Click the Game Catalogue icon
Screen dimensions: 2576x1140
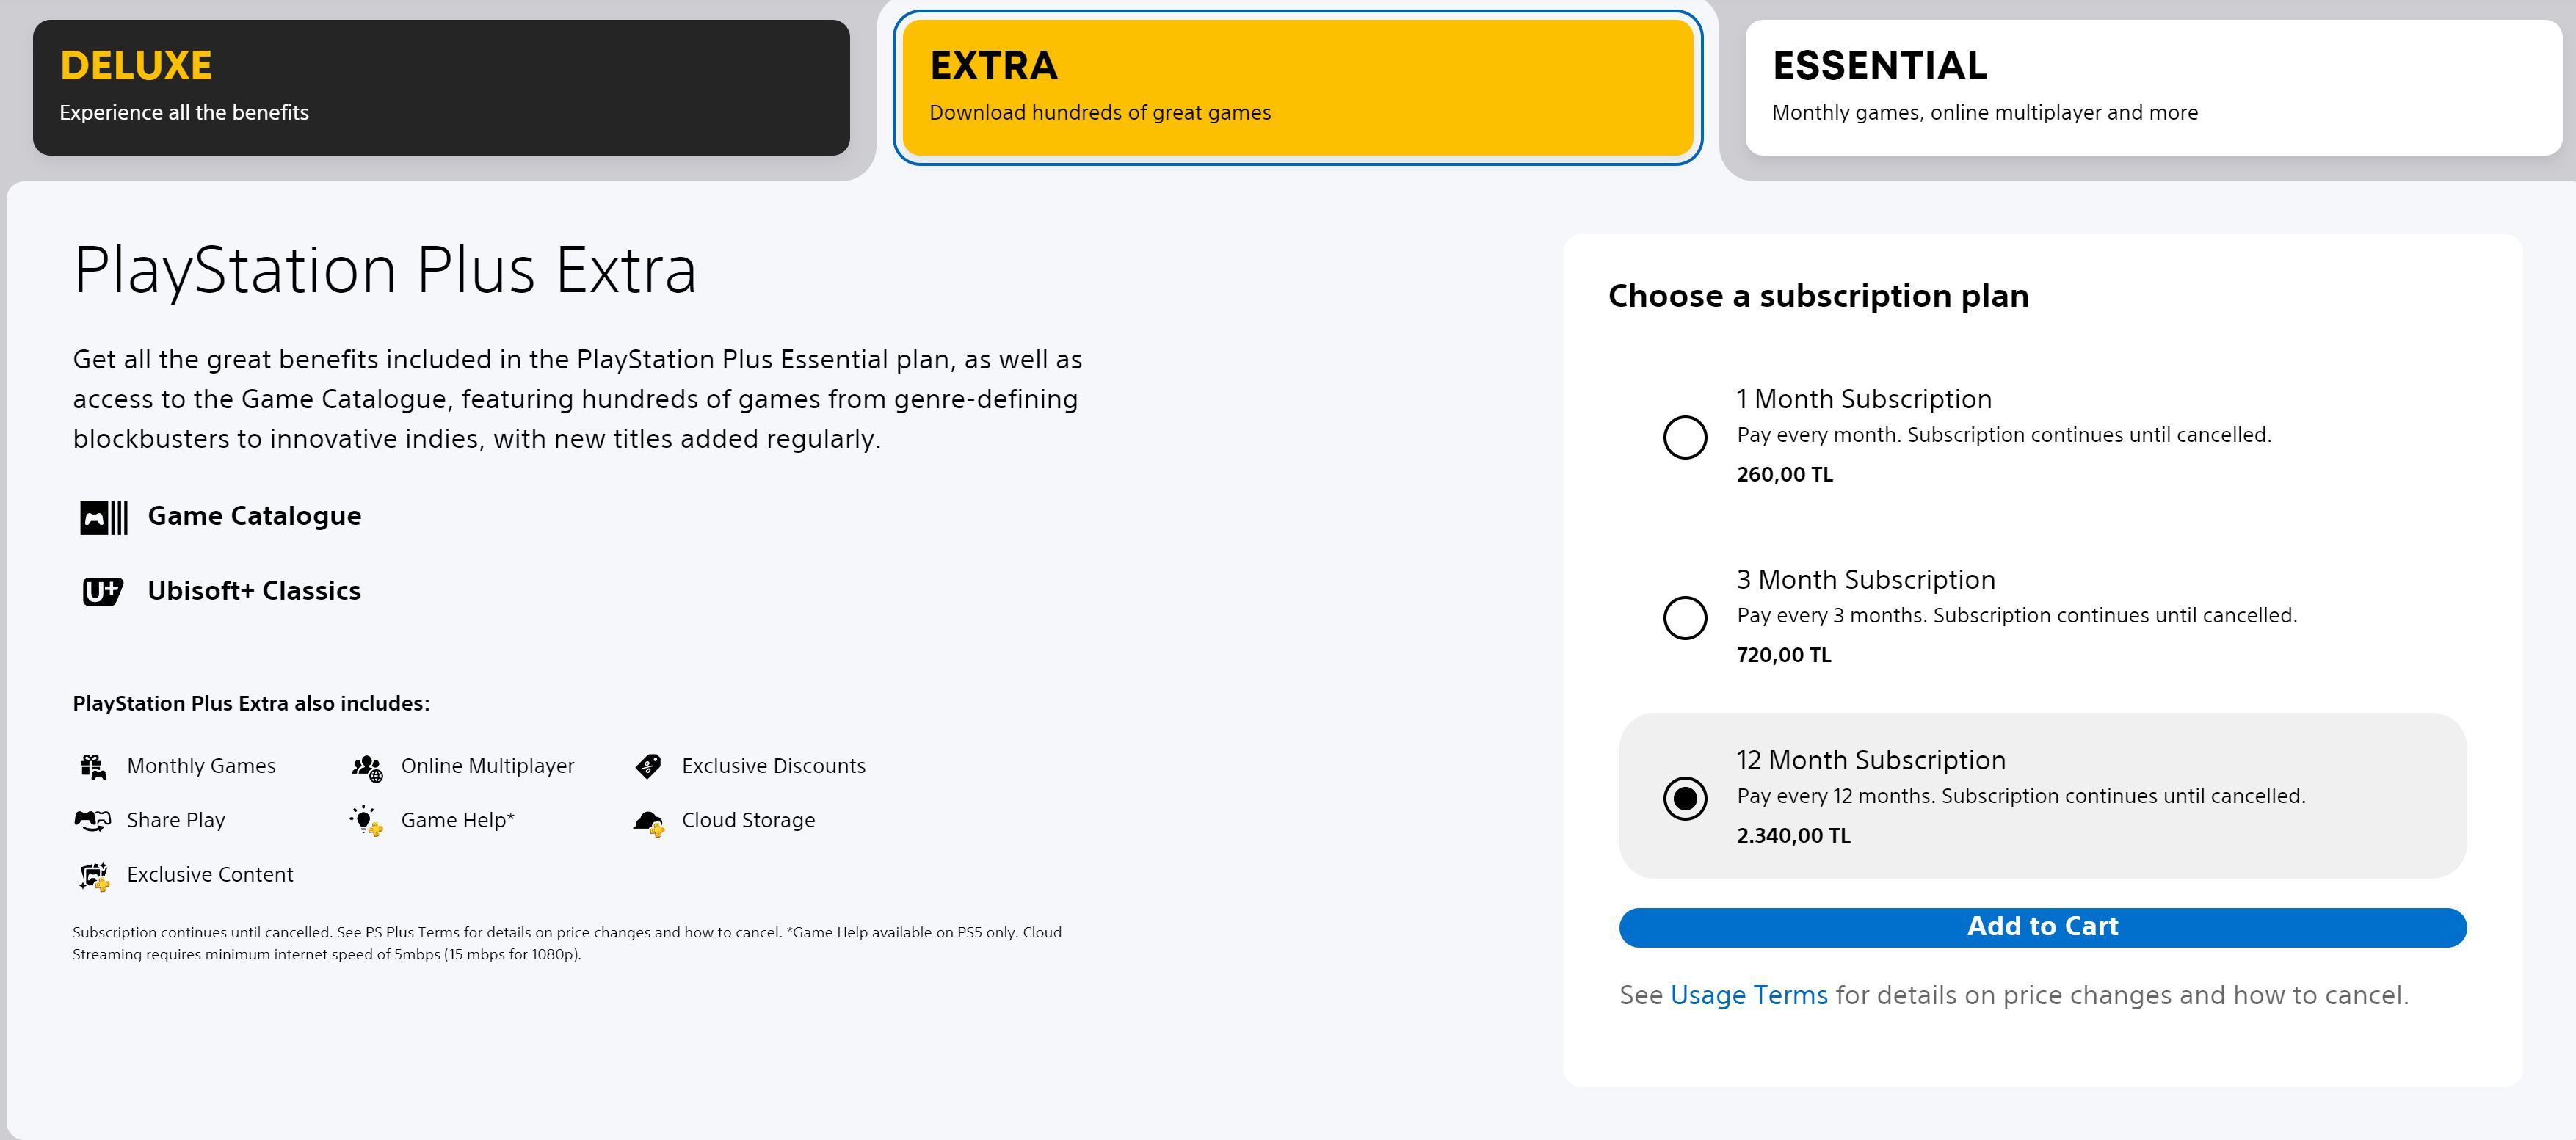tap(104, 517)
